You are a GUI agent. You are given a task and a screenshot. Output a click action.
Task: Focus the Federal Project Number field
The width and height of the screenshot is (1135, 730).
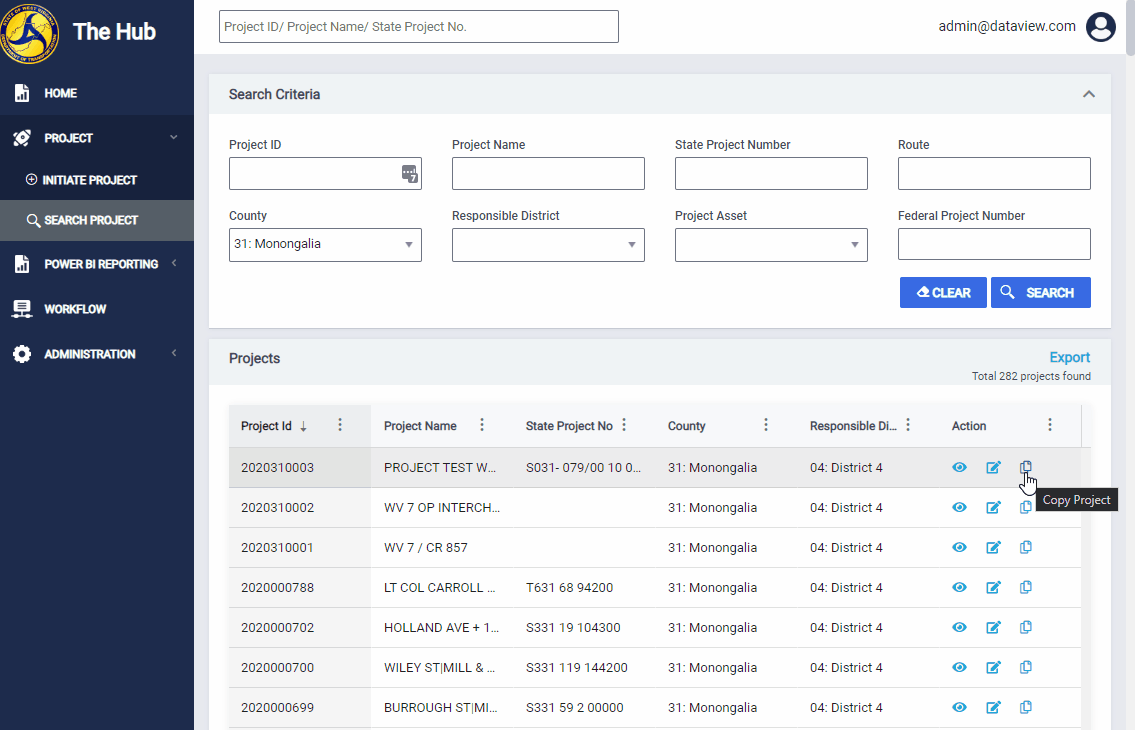pyautogui.click(x=994, y=244)
